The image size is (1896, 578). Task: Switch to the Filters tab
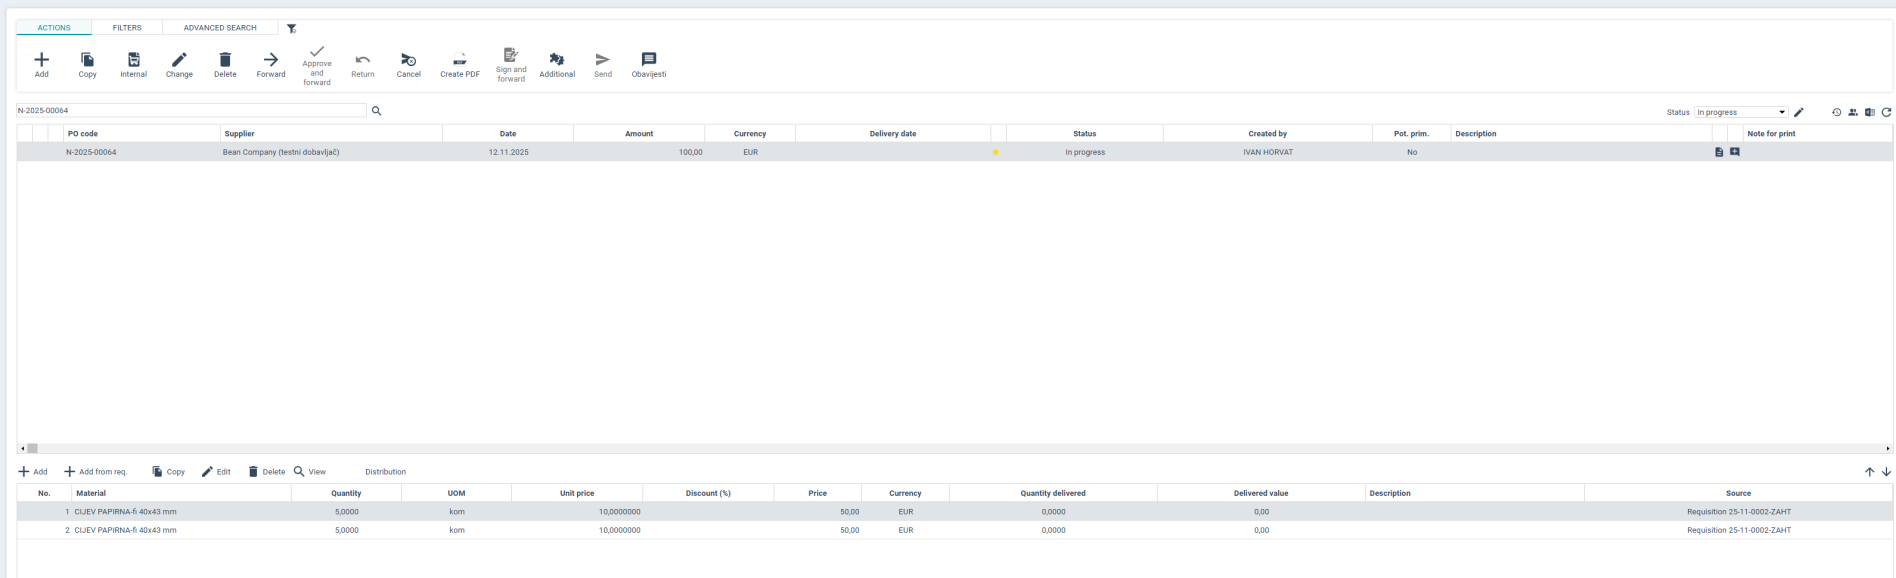point(127,28)
